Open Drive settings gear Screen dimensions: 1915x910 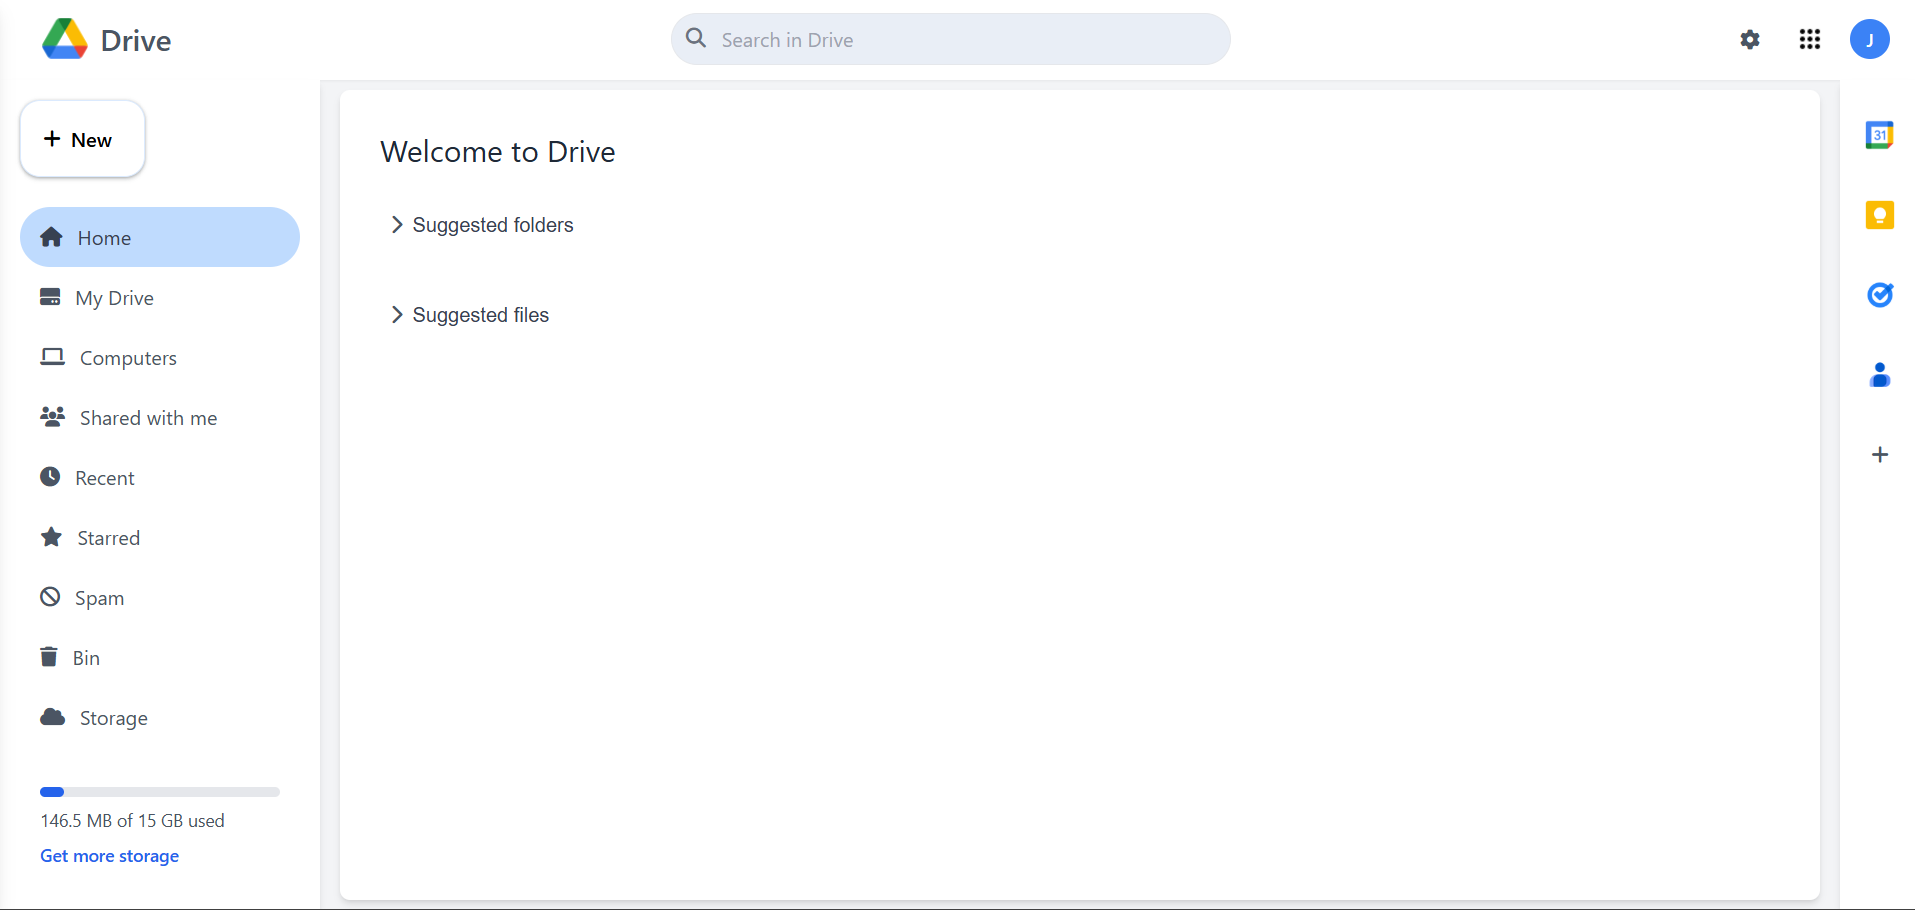pos(1749,39)
